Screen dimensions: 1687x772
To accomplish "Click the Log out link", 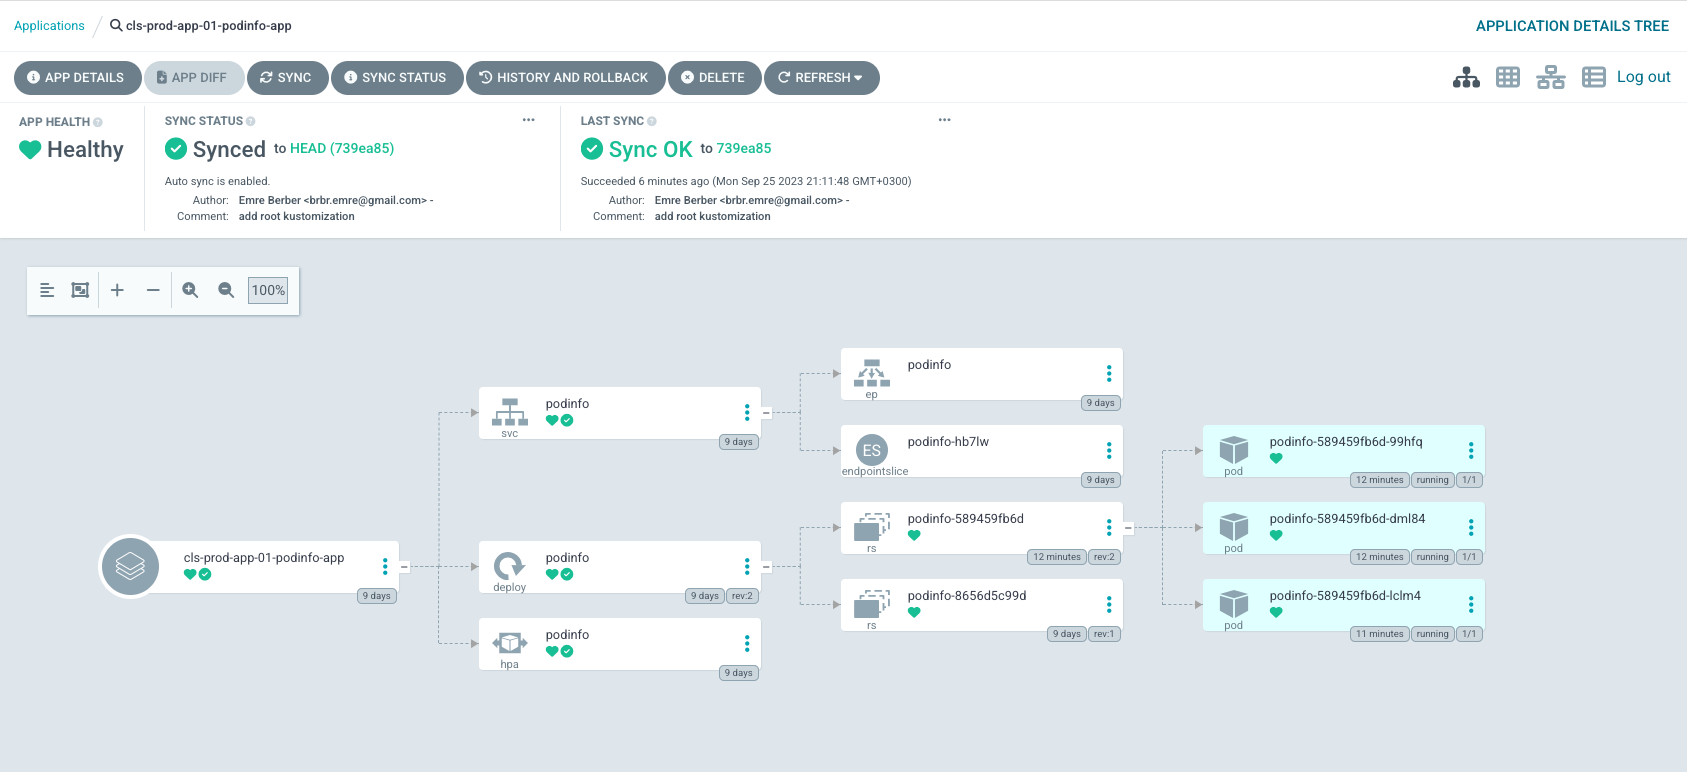I will (x=1644, y=77).
